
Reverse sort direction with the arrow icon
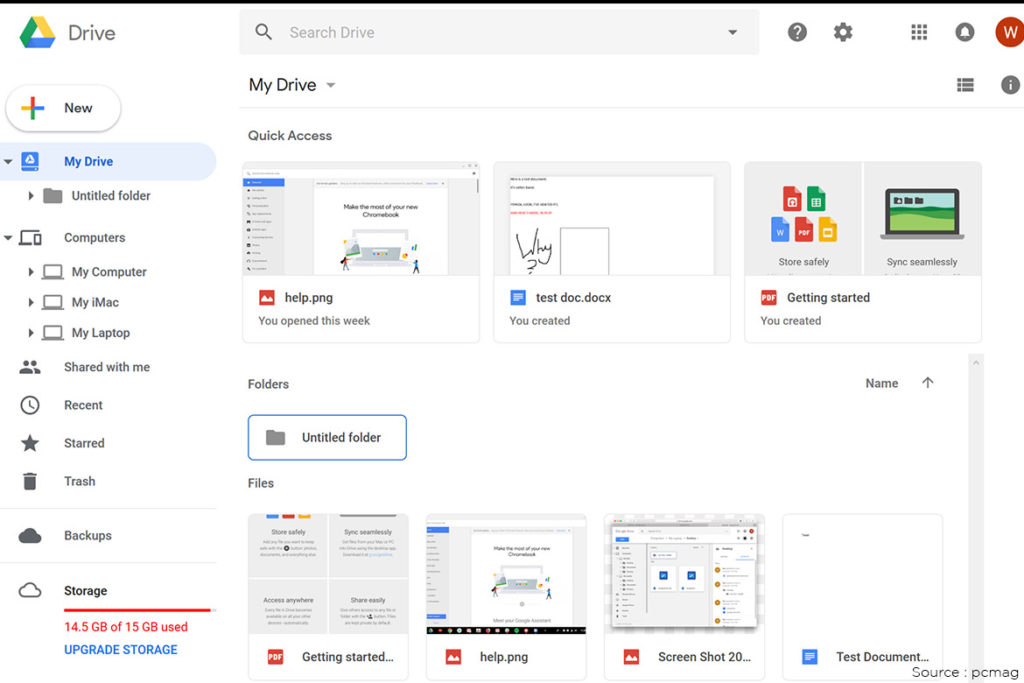point(927,383)
